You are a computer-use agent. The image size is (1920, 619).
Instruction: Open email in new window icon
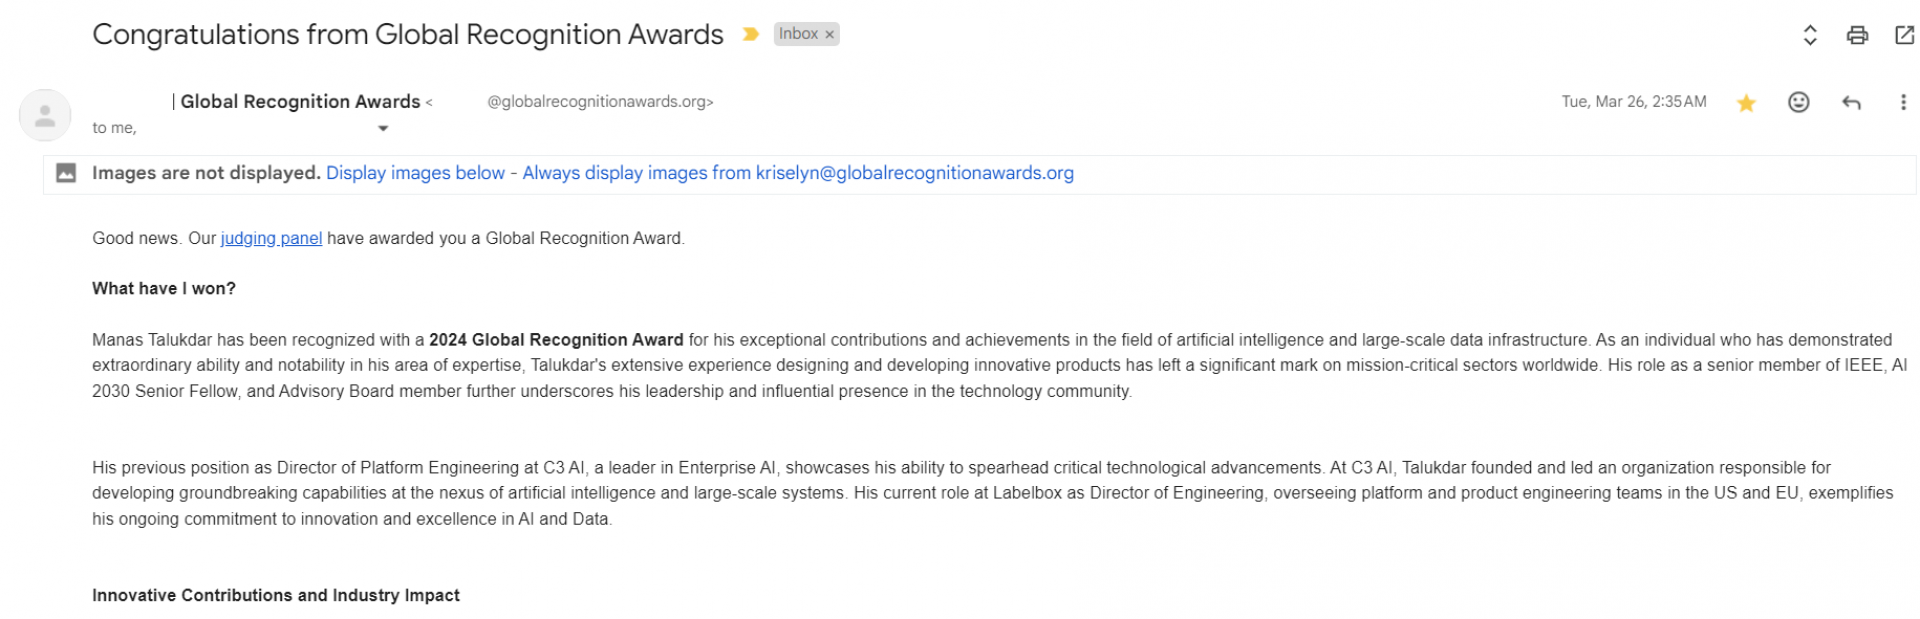[x=1904, y=35]
